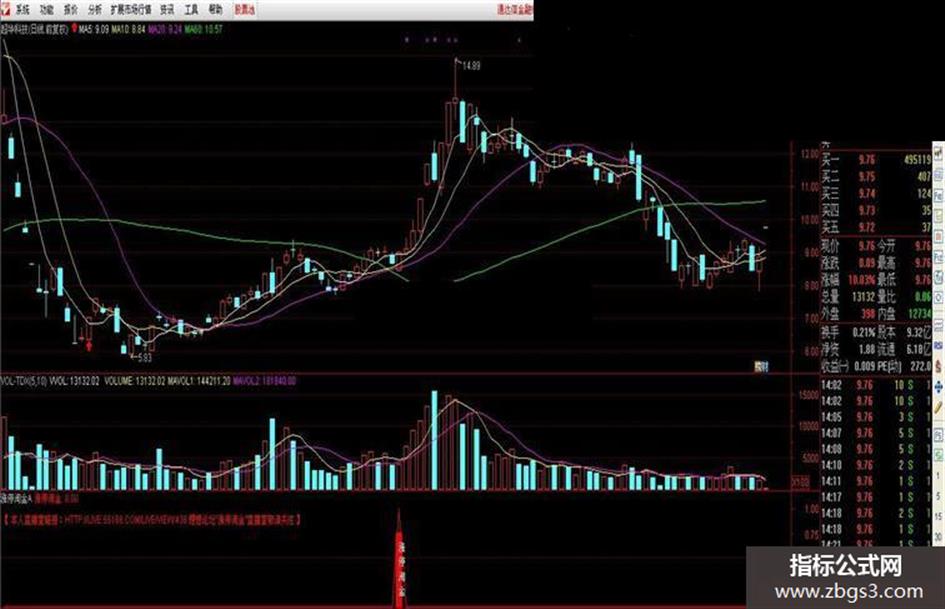
Task: Click the PE(动) 272.0 value
Action: click(920, 365)
